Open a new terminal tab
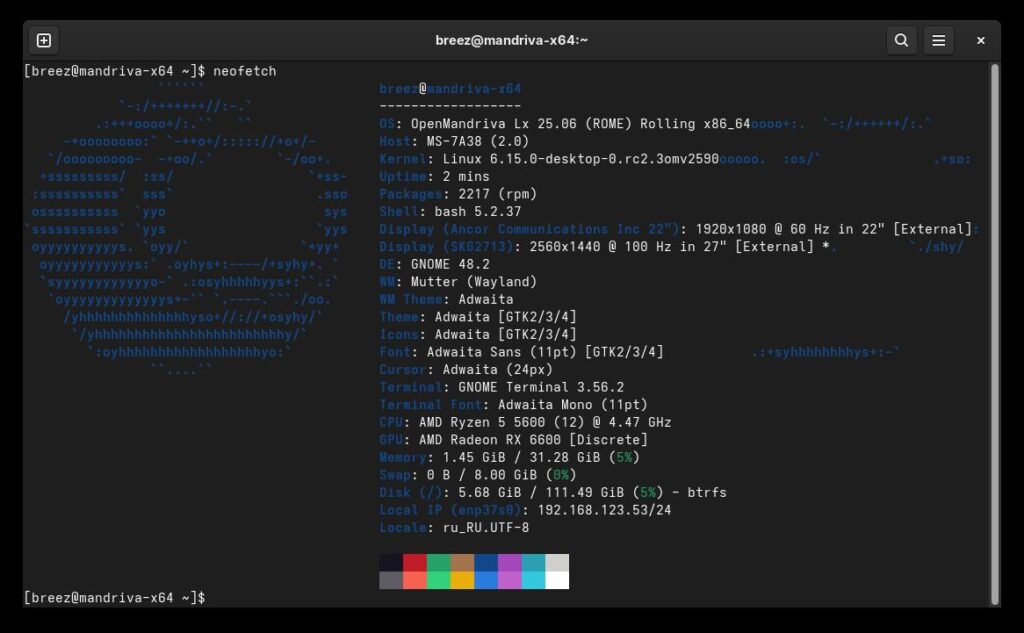 pyautogui.click(x=44, y=41)
